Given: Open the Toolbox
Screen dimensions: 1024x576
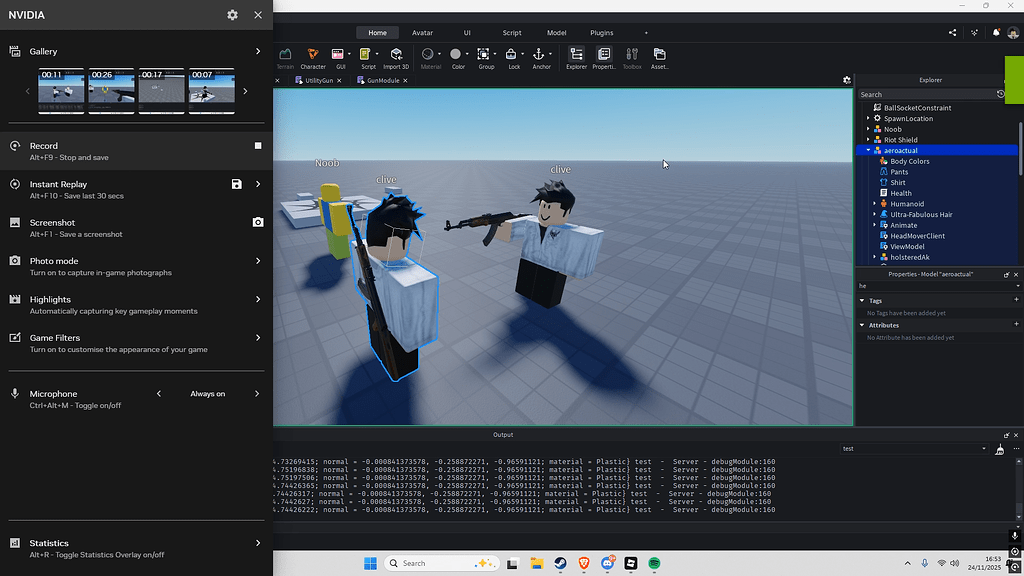Looking at the screenshot, I should (x=632, y=55).
